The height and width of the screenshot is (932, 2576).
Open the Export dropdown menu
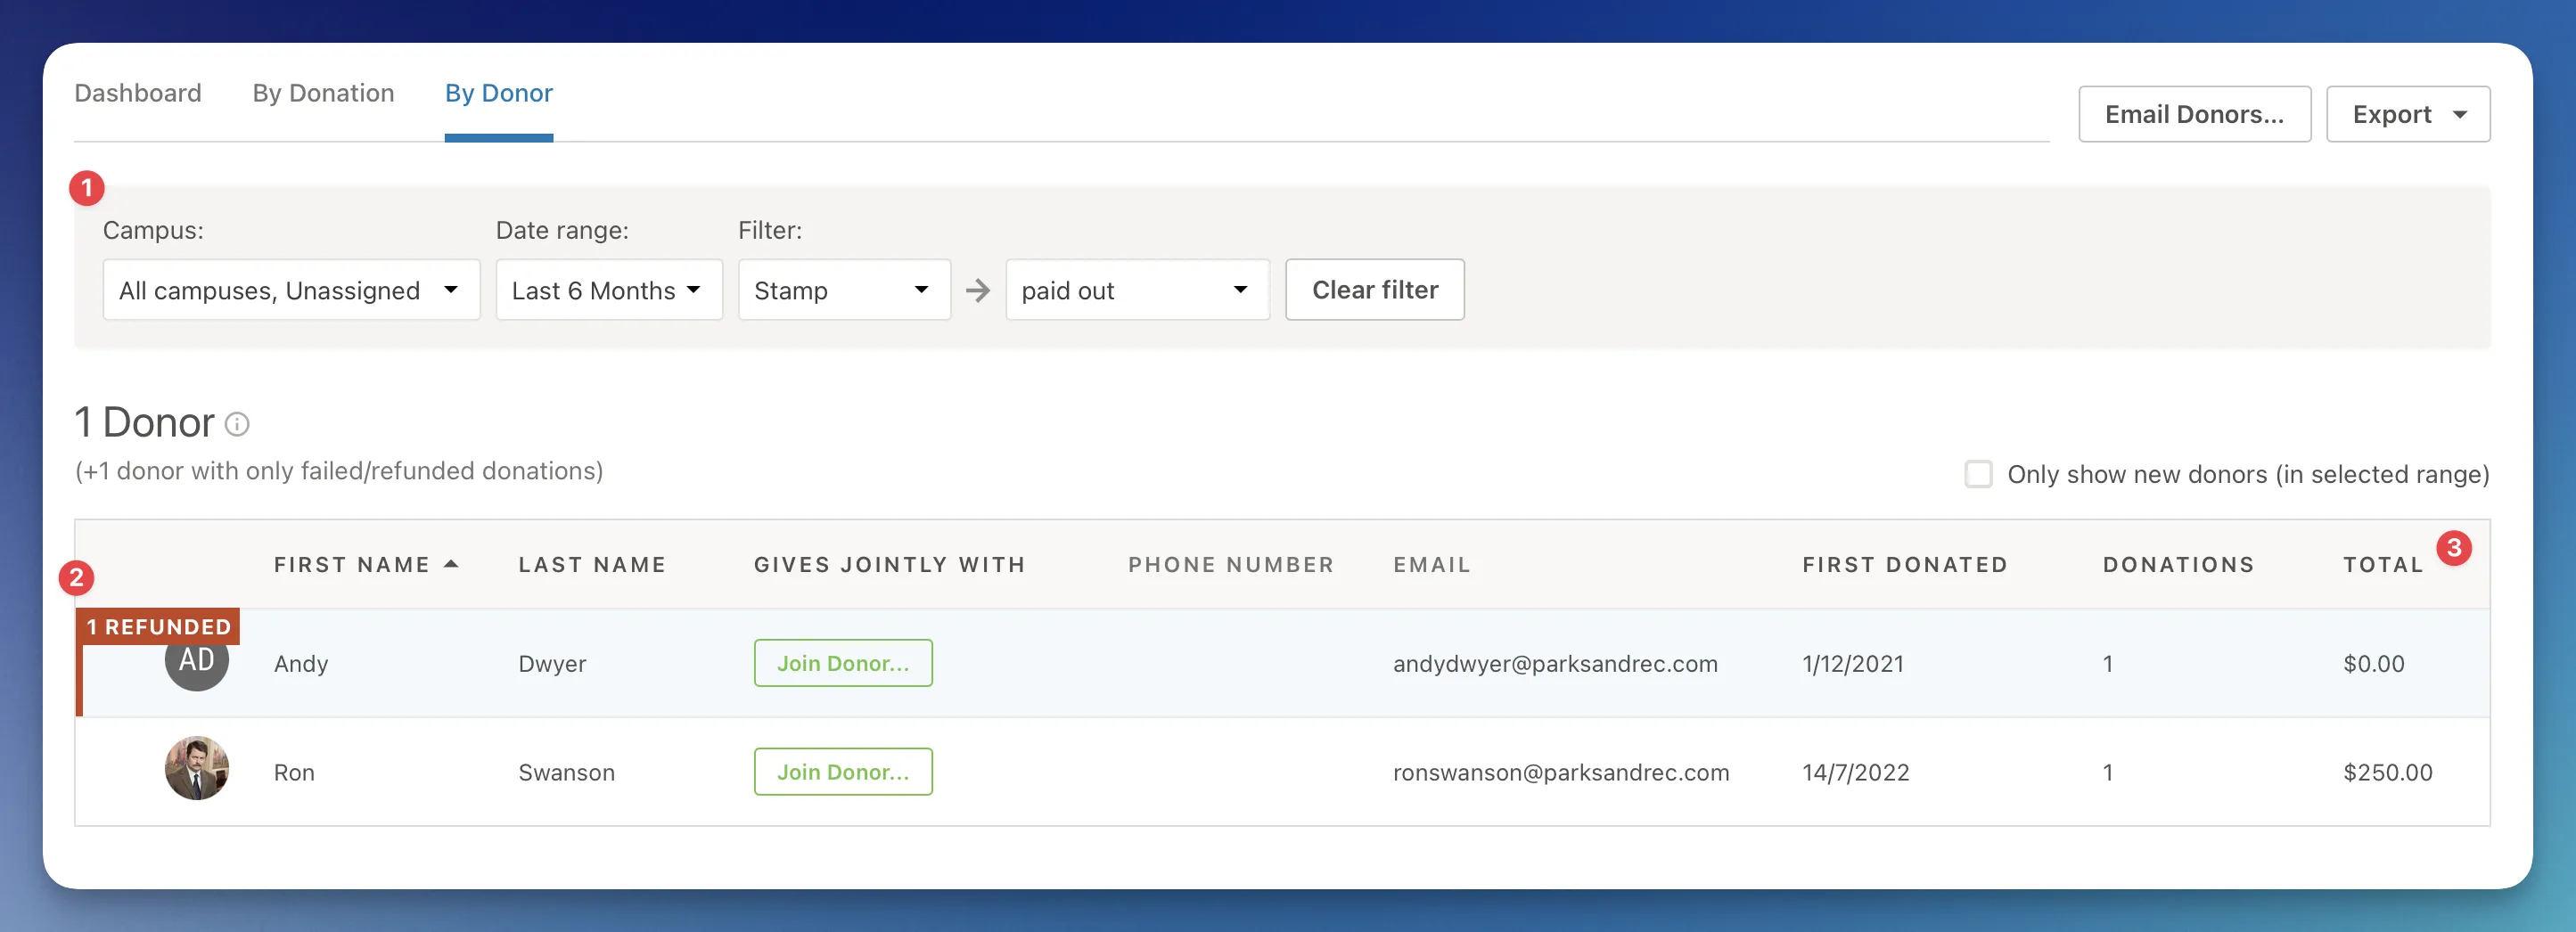(x=2407, y=115)
